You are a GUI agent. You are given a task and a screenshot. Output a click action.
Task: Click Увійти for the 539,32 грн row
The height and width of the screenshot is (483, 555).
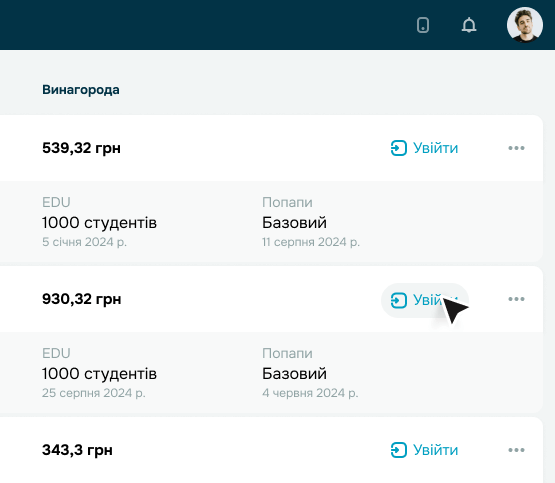(x=424, y=148)
